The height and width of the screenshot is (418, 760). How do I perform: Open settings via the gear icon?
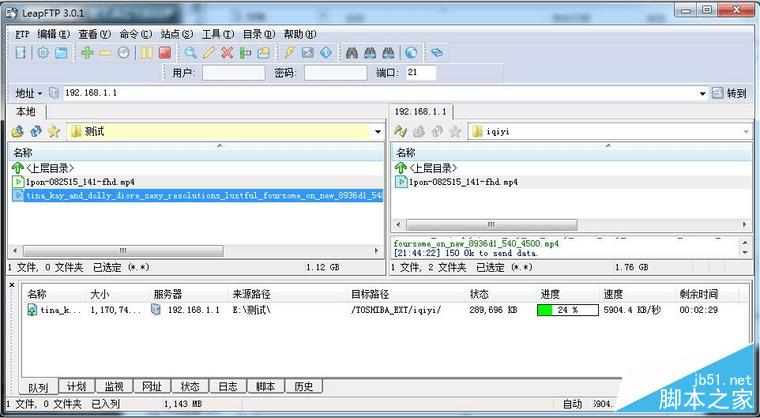tap(43, 53)
